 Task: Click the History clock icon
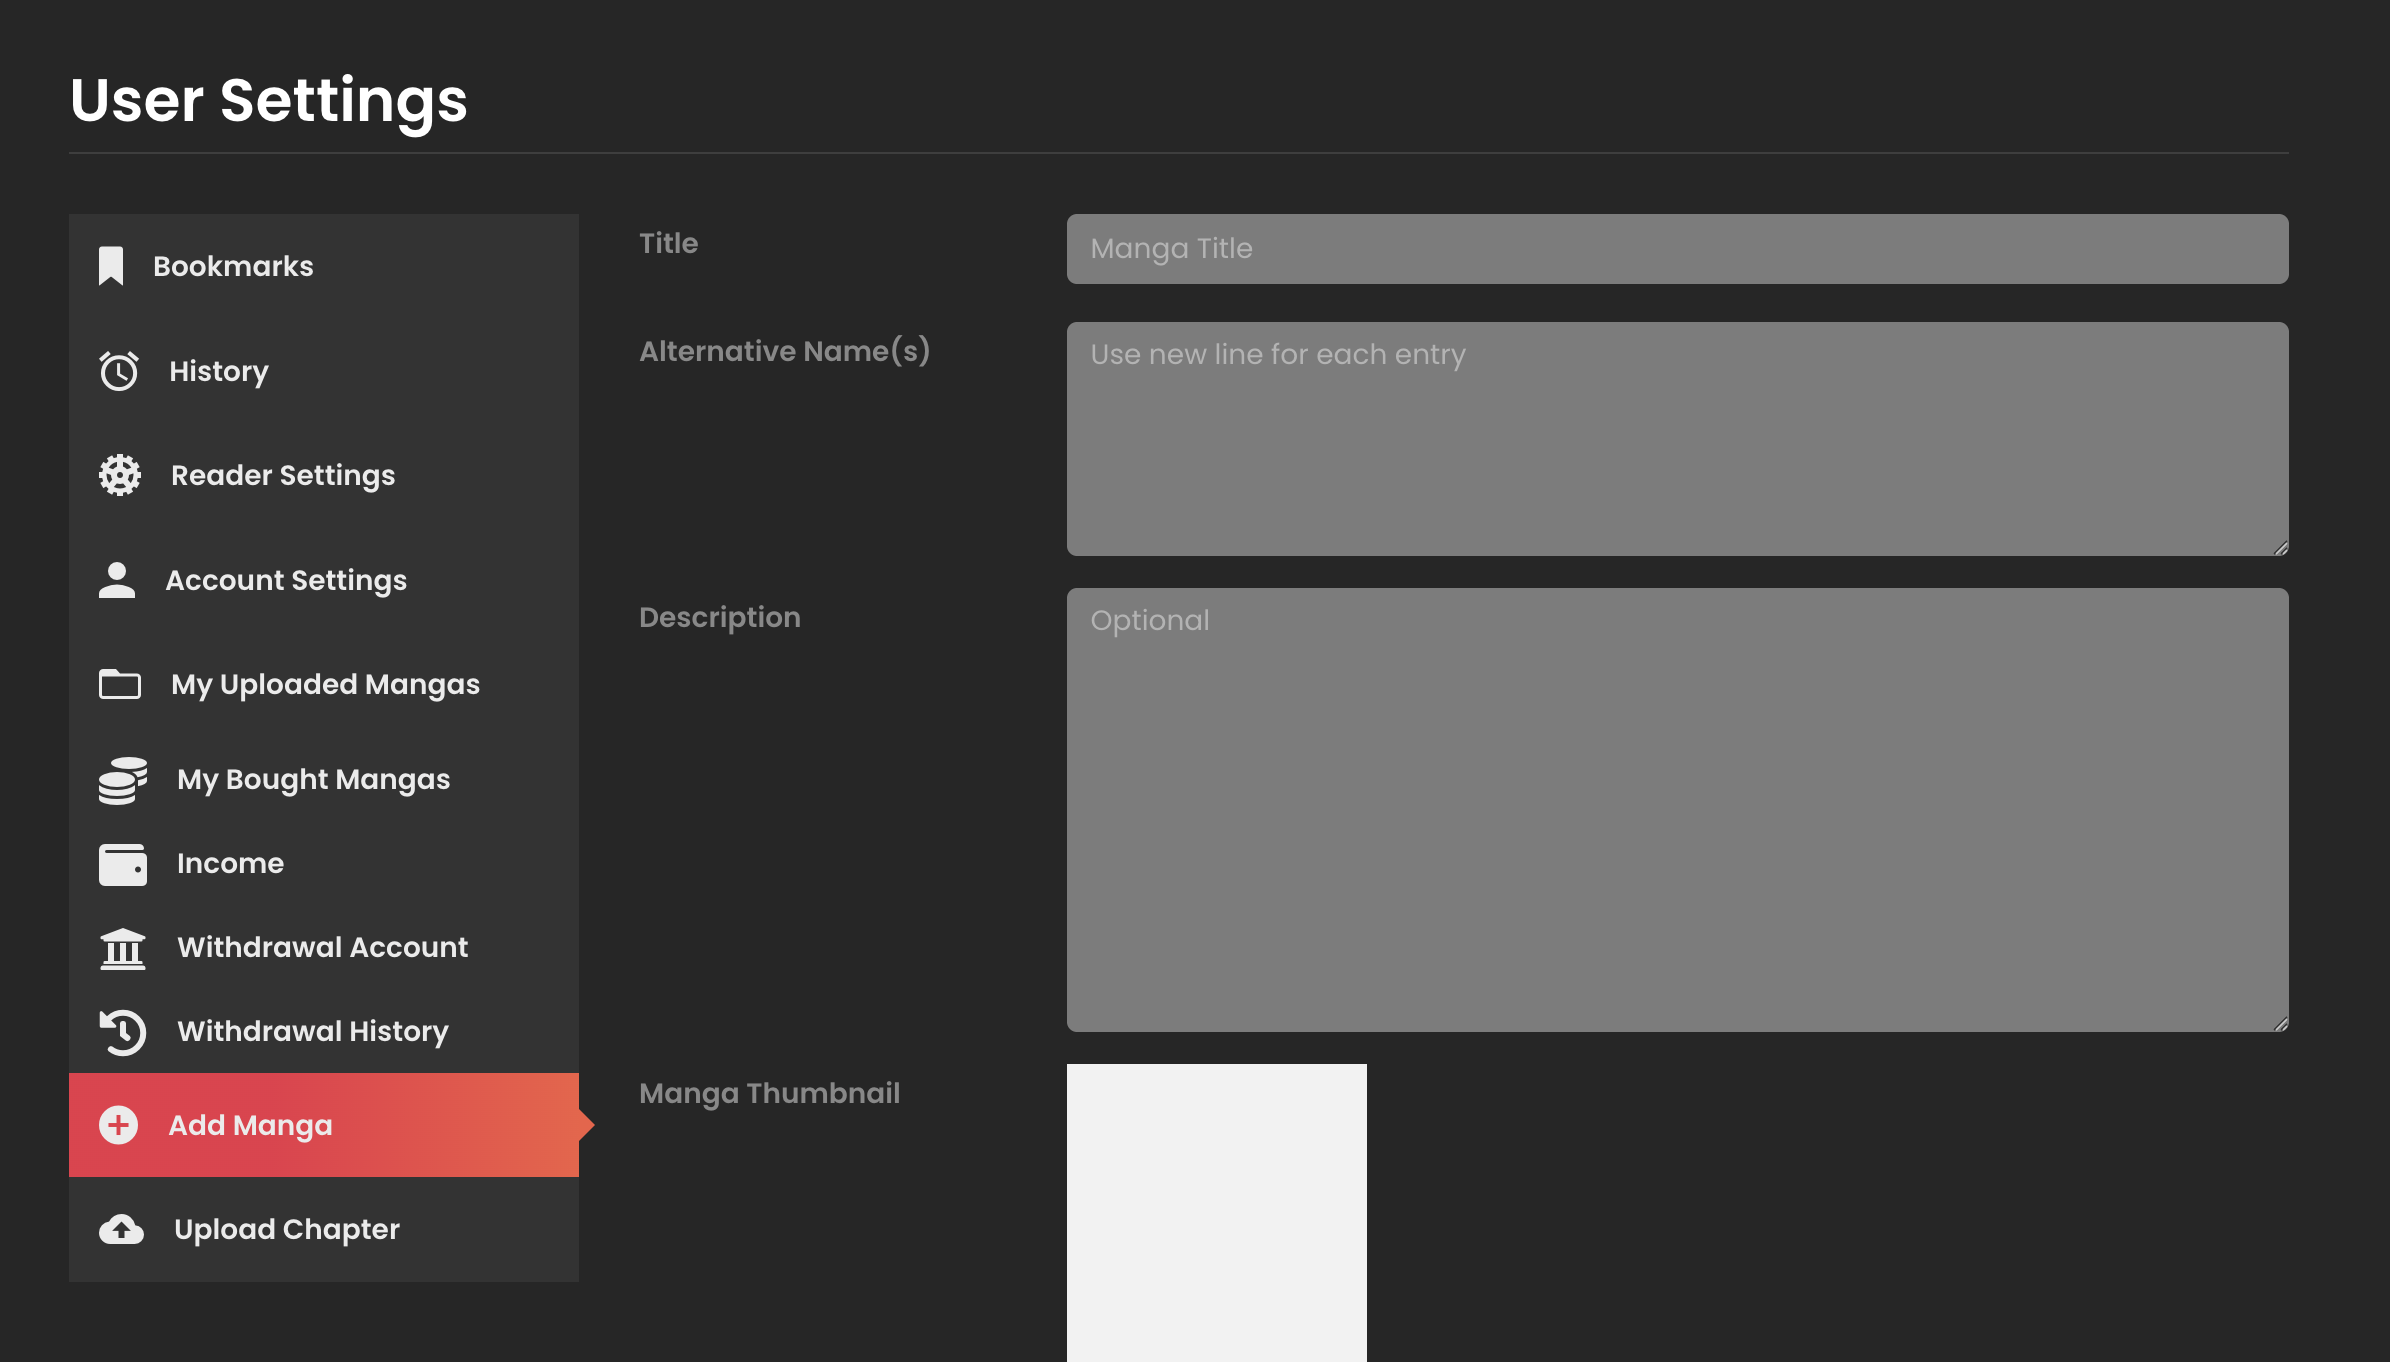pos(119,371)
